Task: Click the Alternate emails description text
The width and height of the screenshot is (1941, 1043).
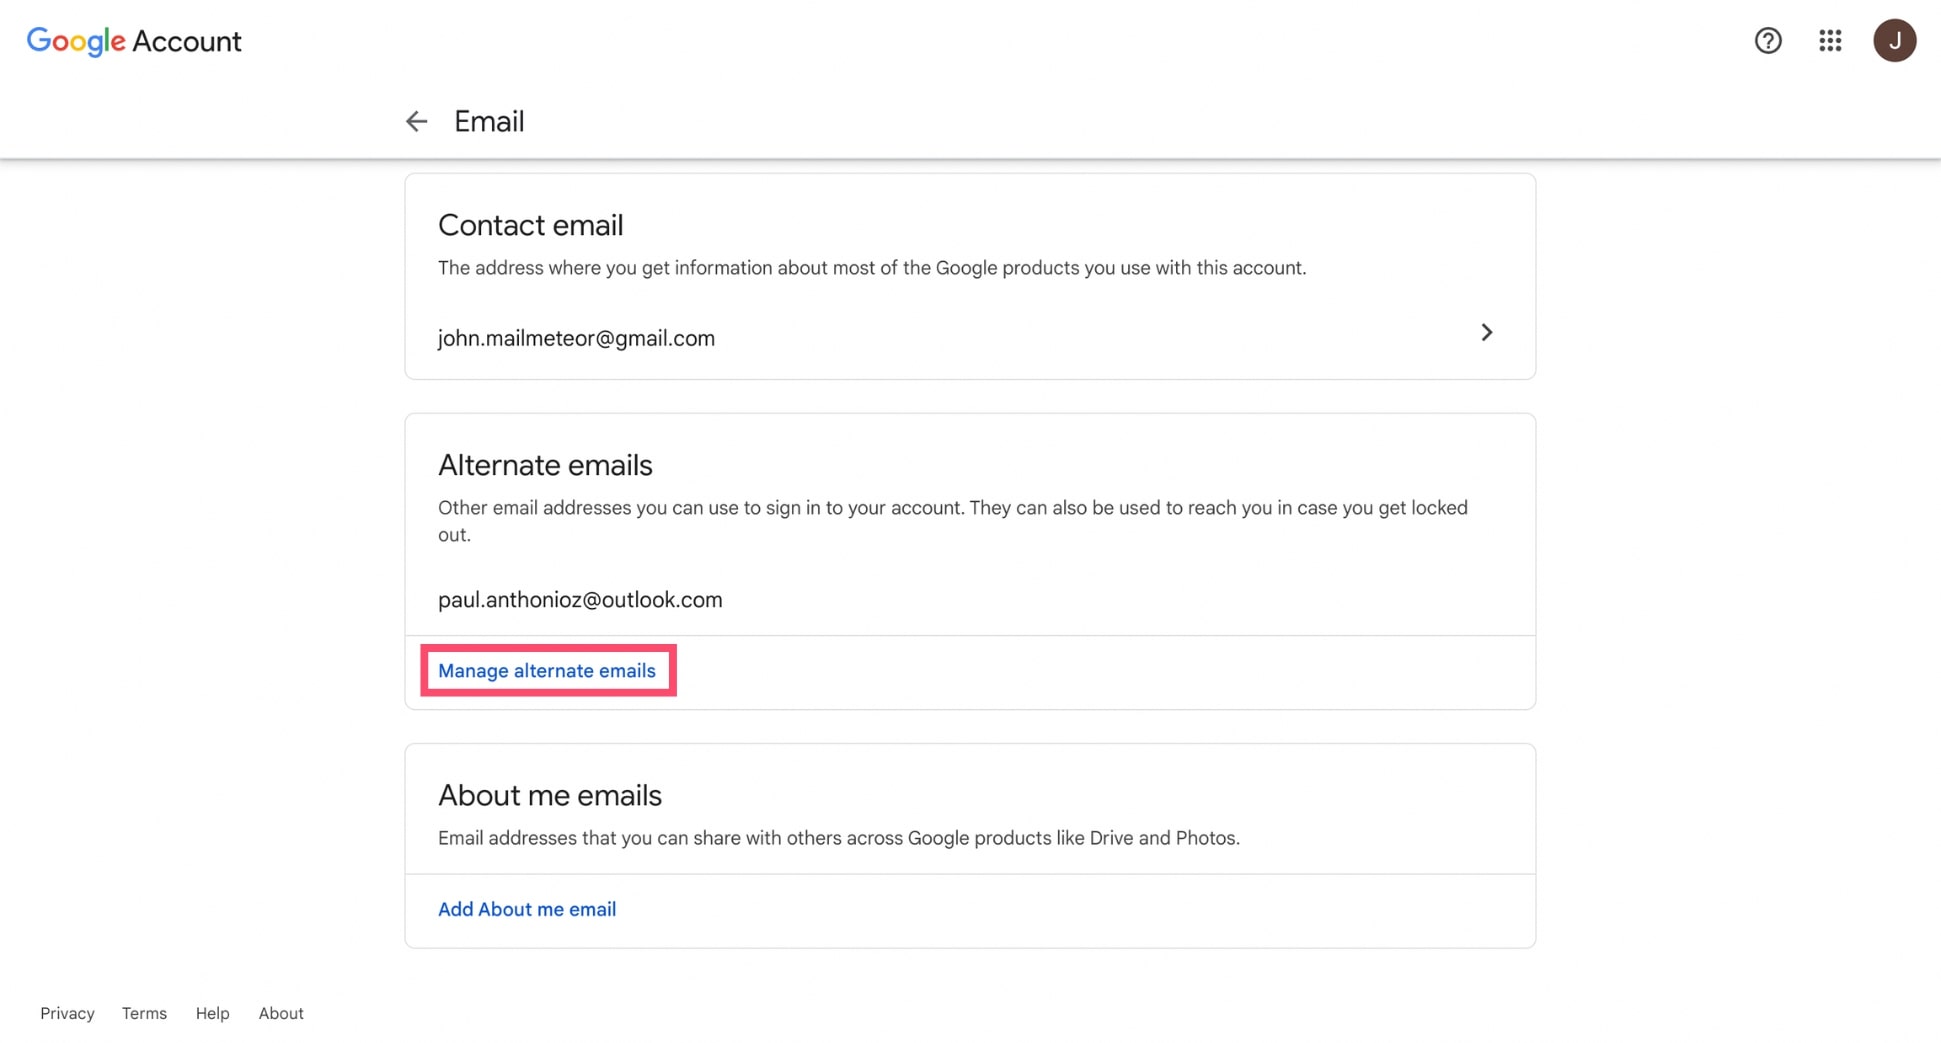Action: point(950,520)
